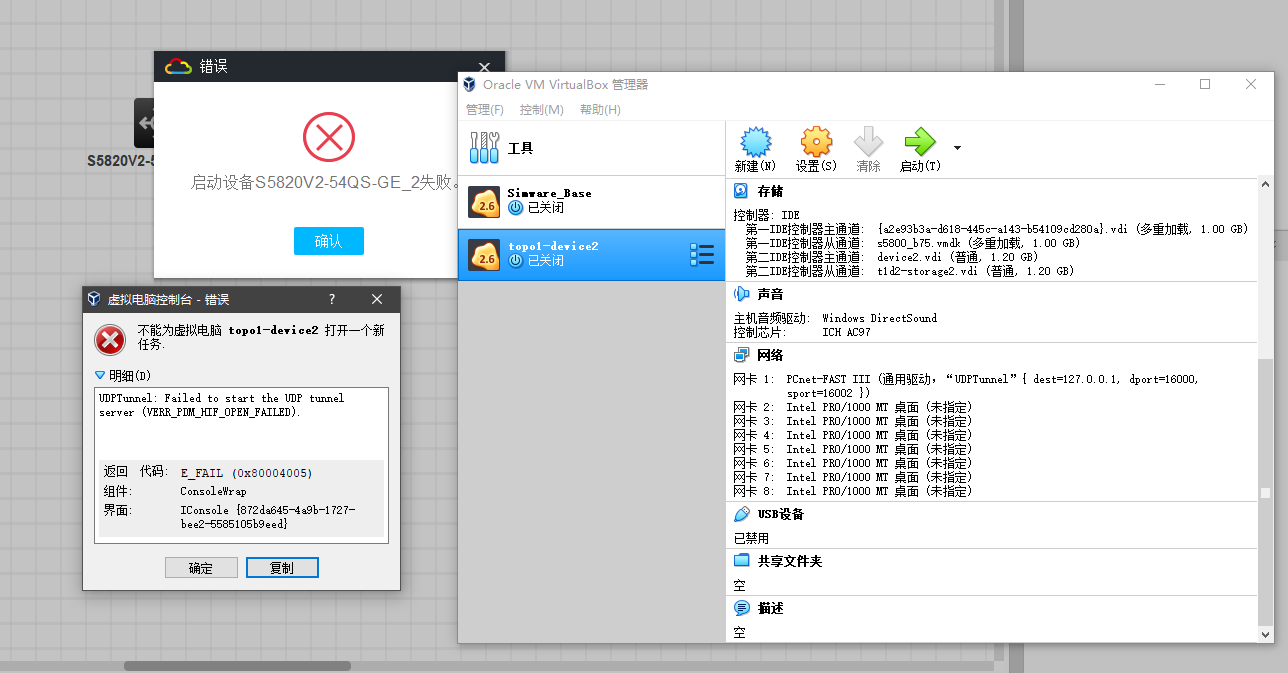The height and width of the screenshot is (673, 1288).
Task: Click the Description (描述) speech bubble icon
Action: 741,608
